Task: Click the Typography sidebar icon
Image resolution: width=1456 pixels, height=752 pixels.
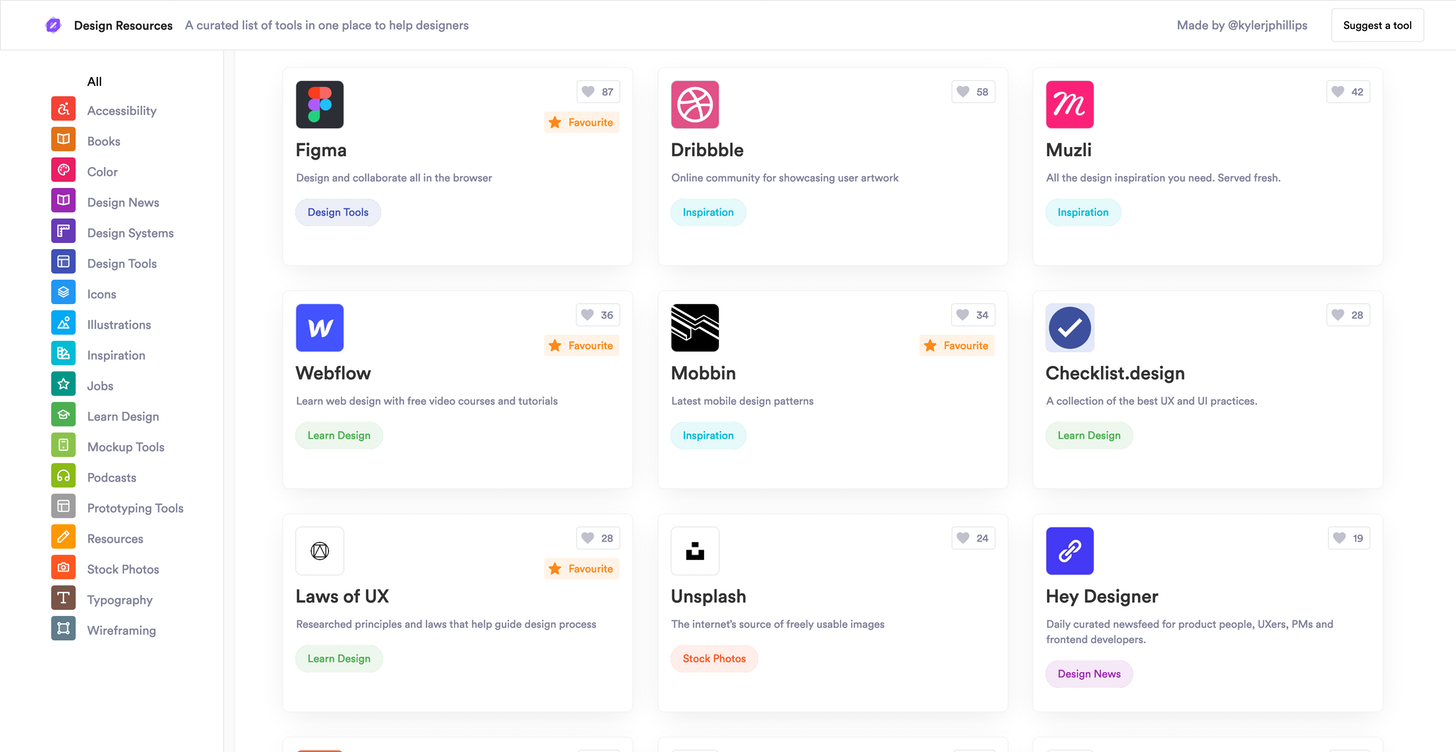Action: pos(63,599)
